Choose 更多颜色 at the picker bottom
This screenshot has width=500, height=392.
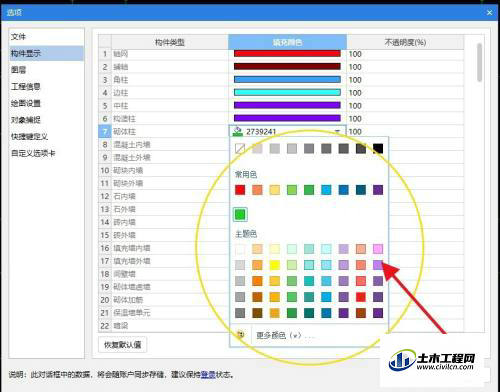(x=285, y=335)
